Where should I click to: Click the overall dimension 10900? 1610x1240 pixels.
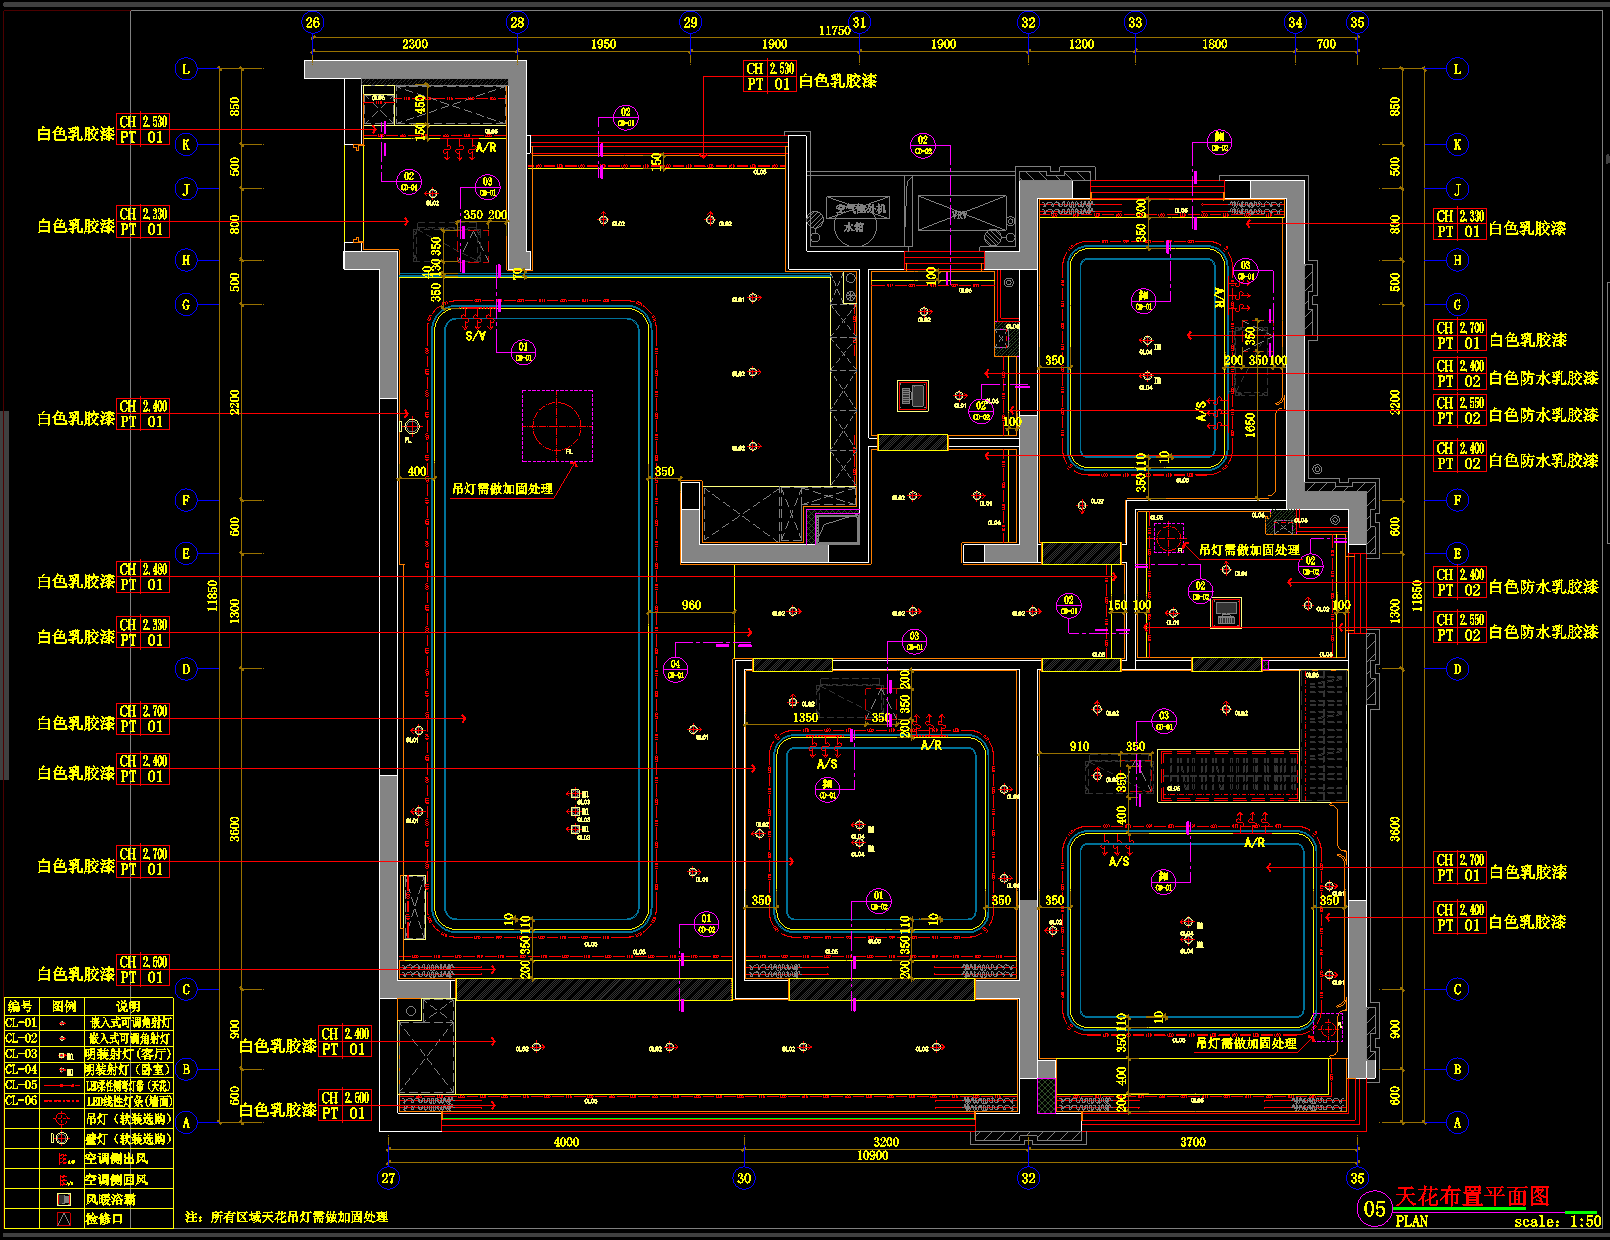(x=872, y=1155)
